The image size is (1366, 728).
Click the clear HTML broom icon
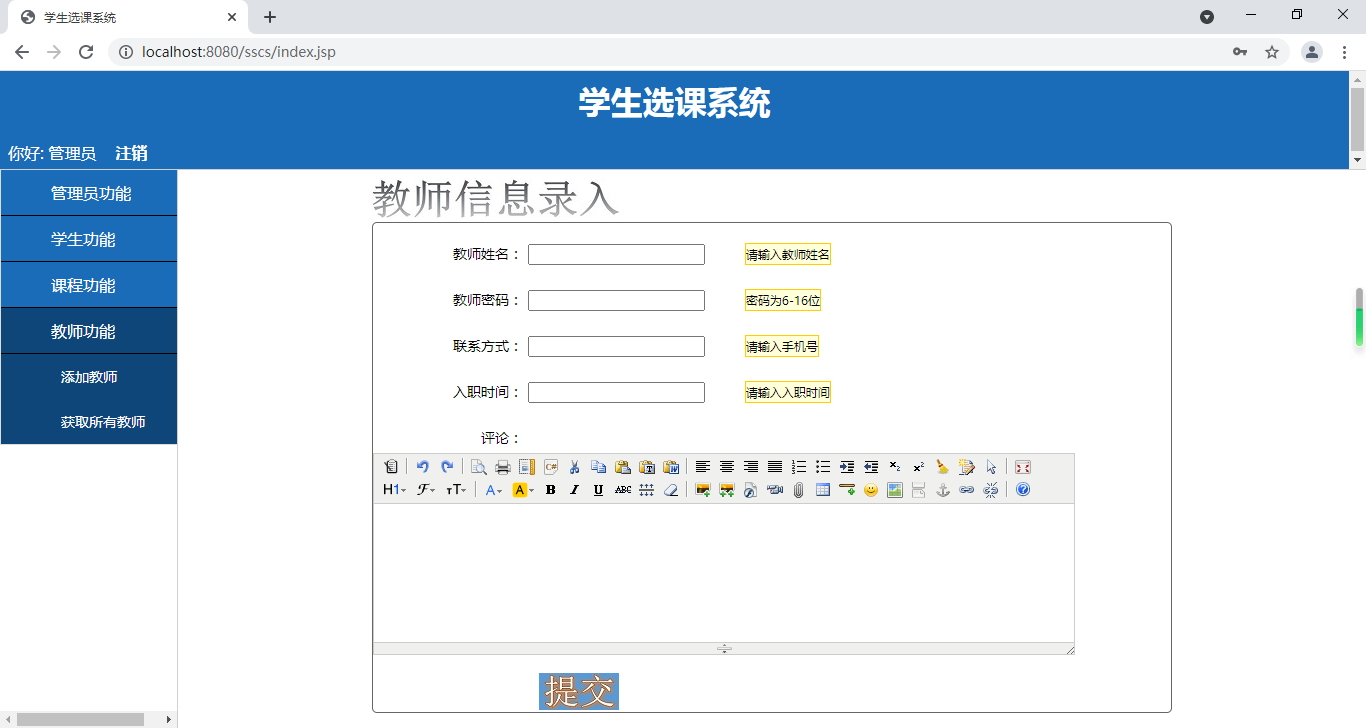tap(943, 467)
